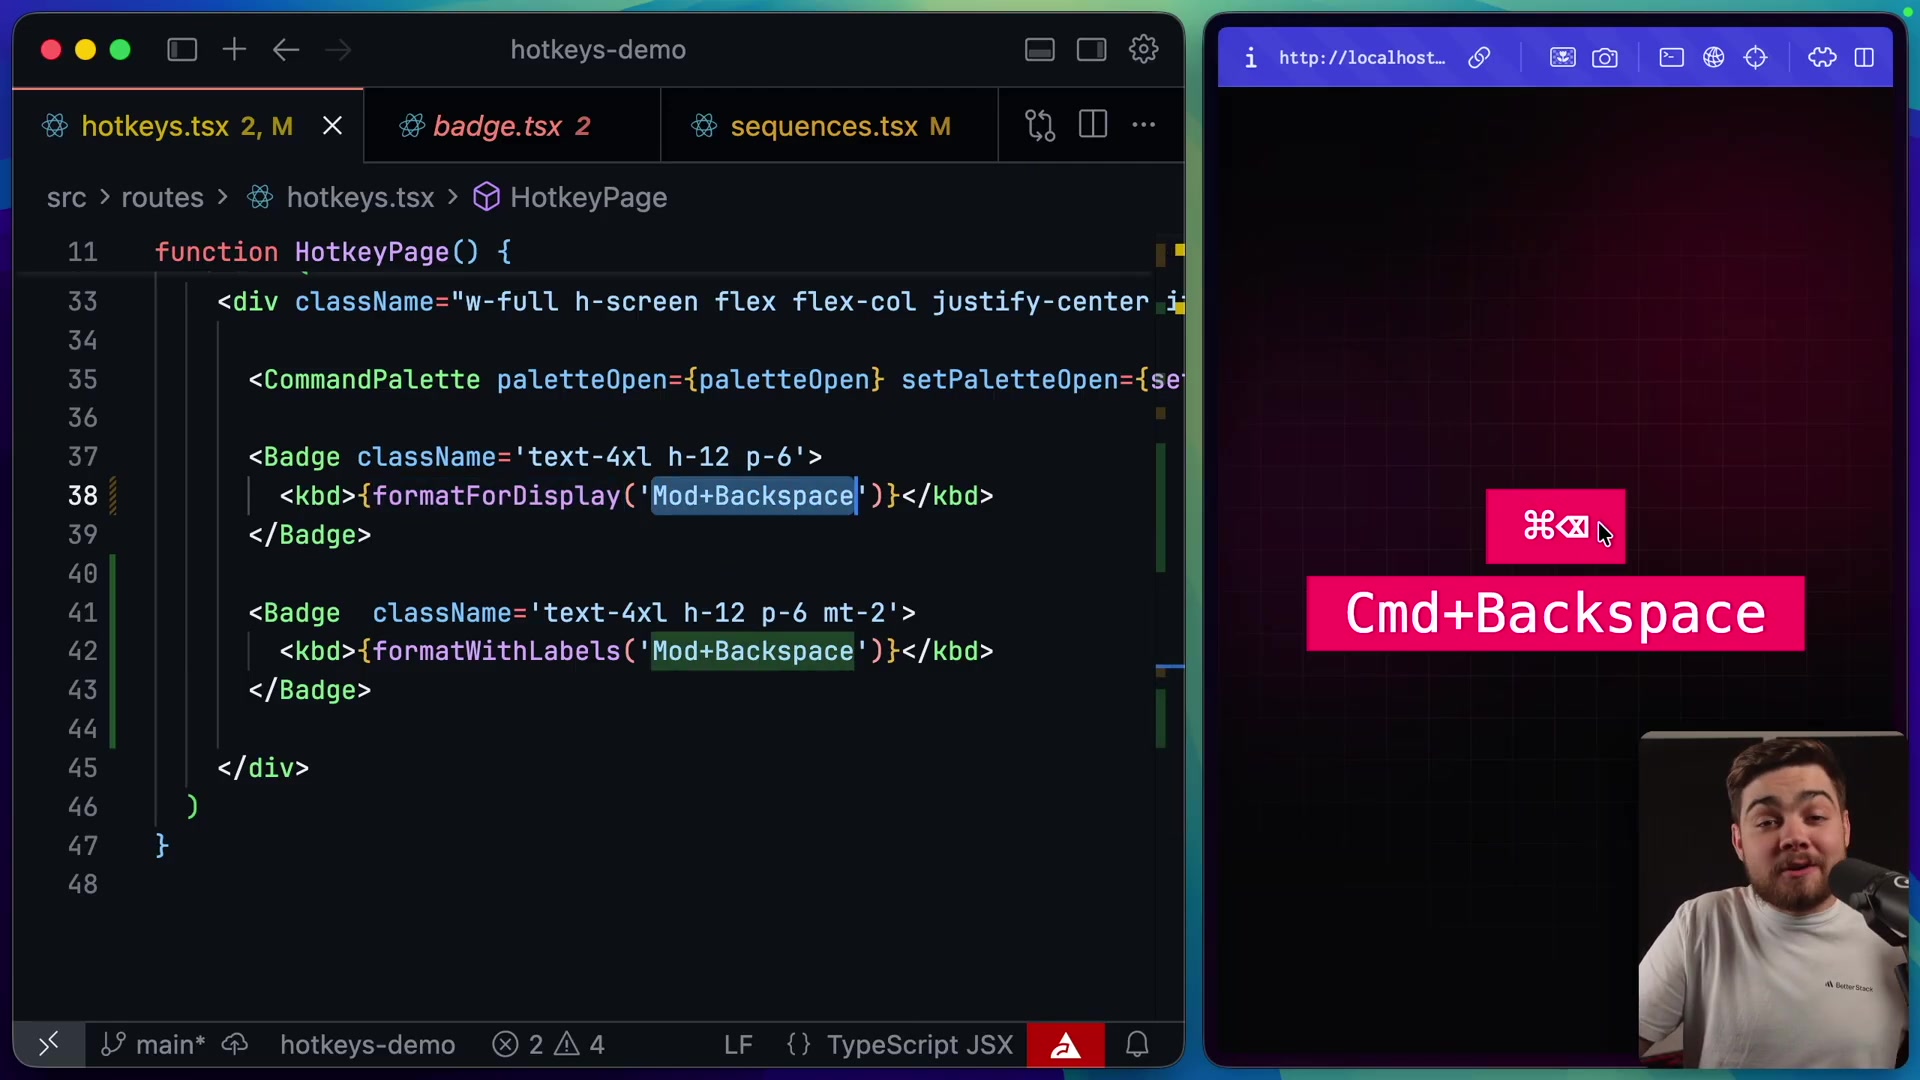
Task: Open the remote window indicator in status bar
Action: point(49,1045)
